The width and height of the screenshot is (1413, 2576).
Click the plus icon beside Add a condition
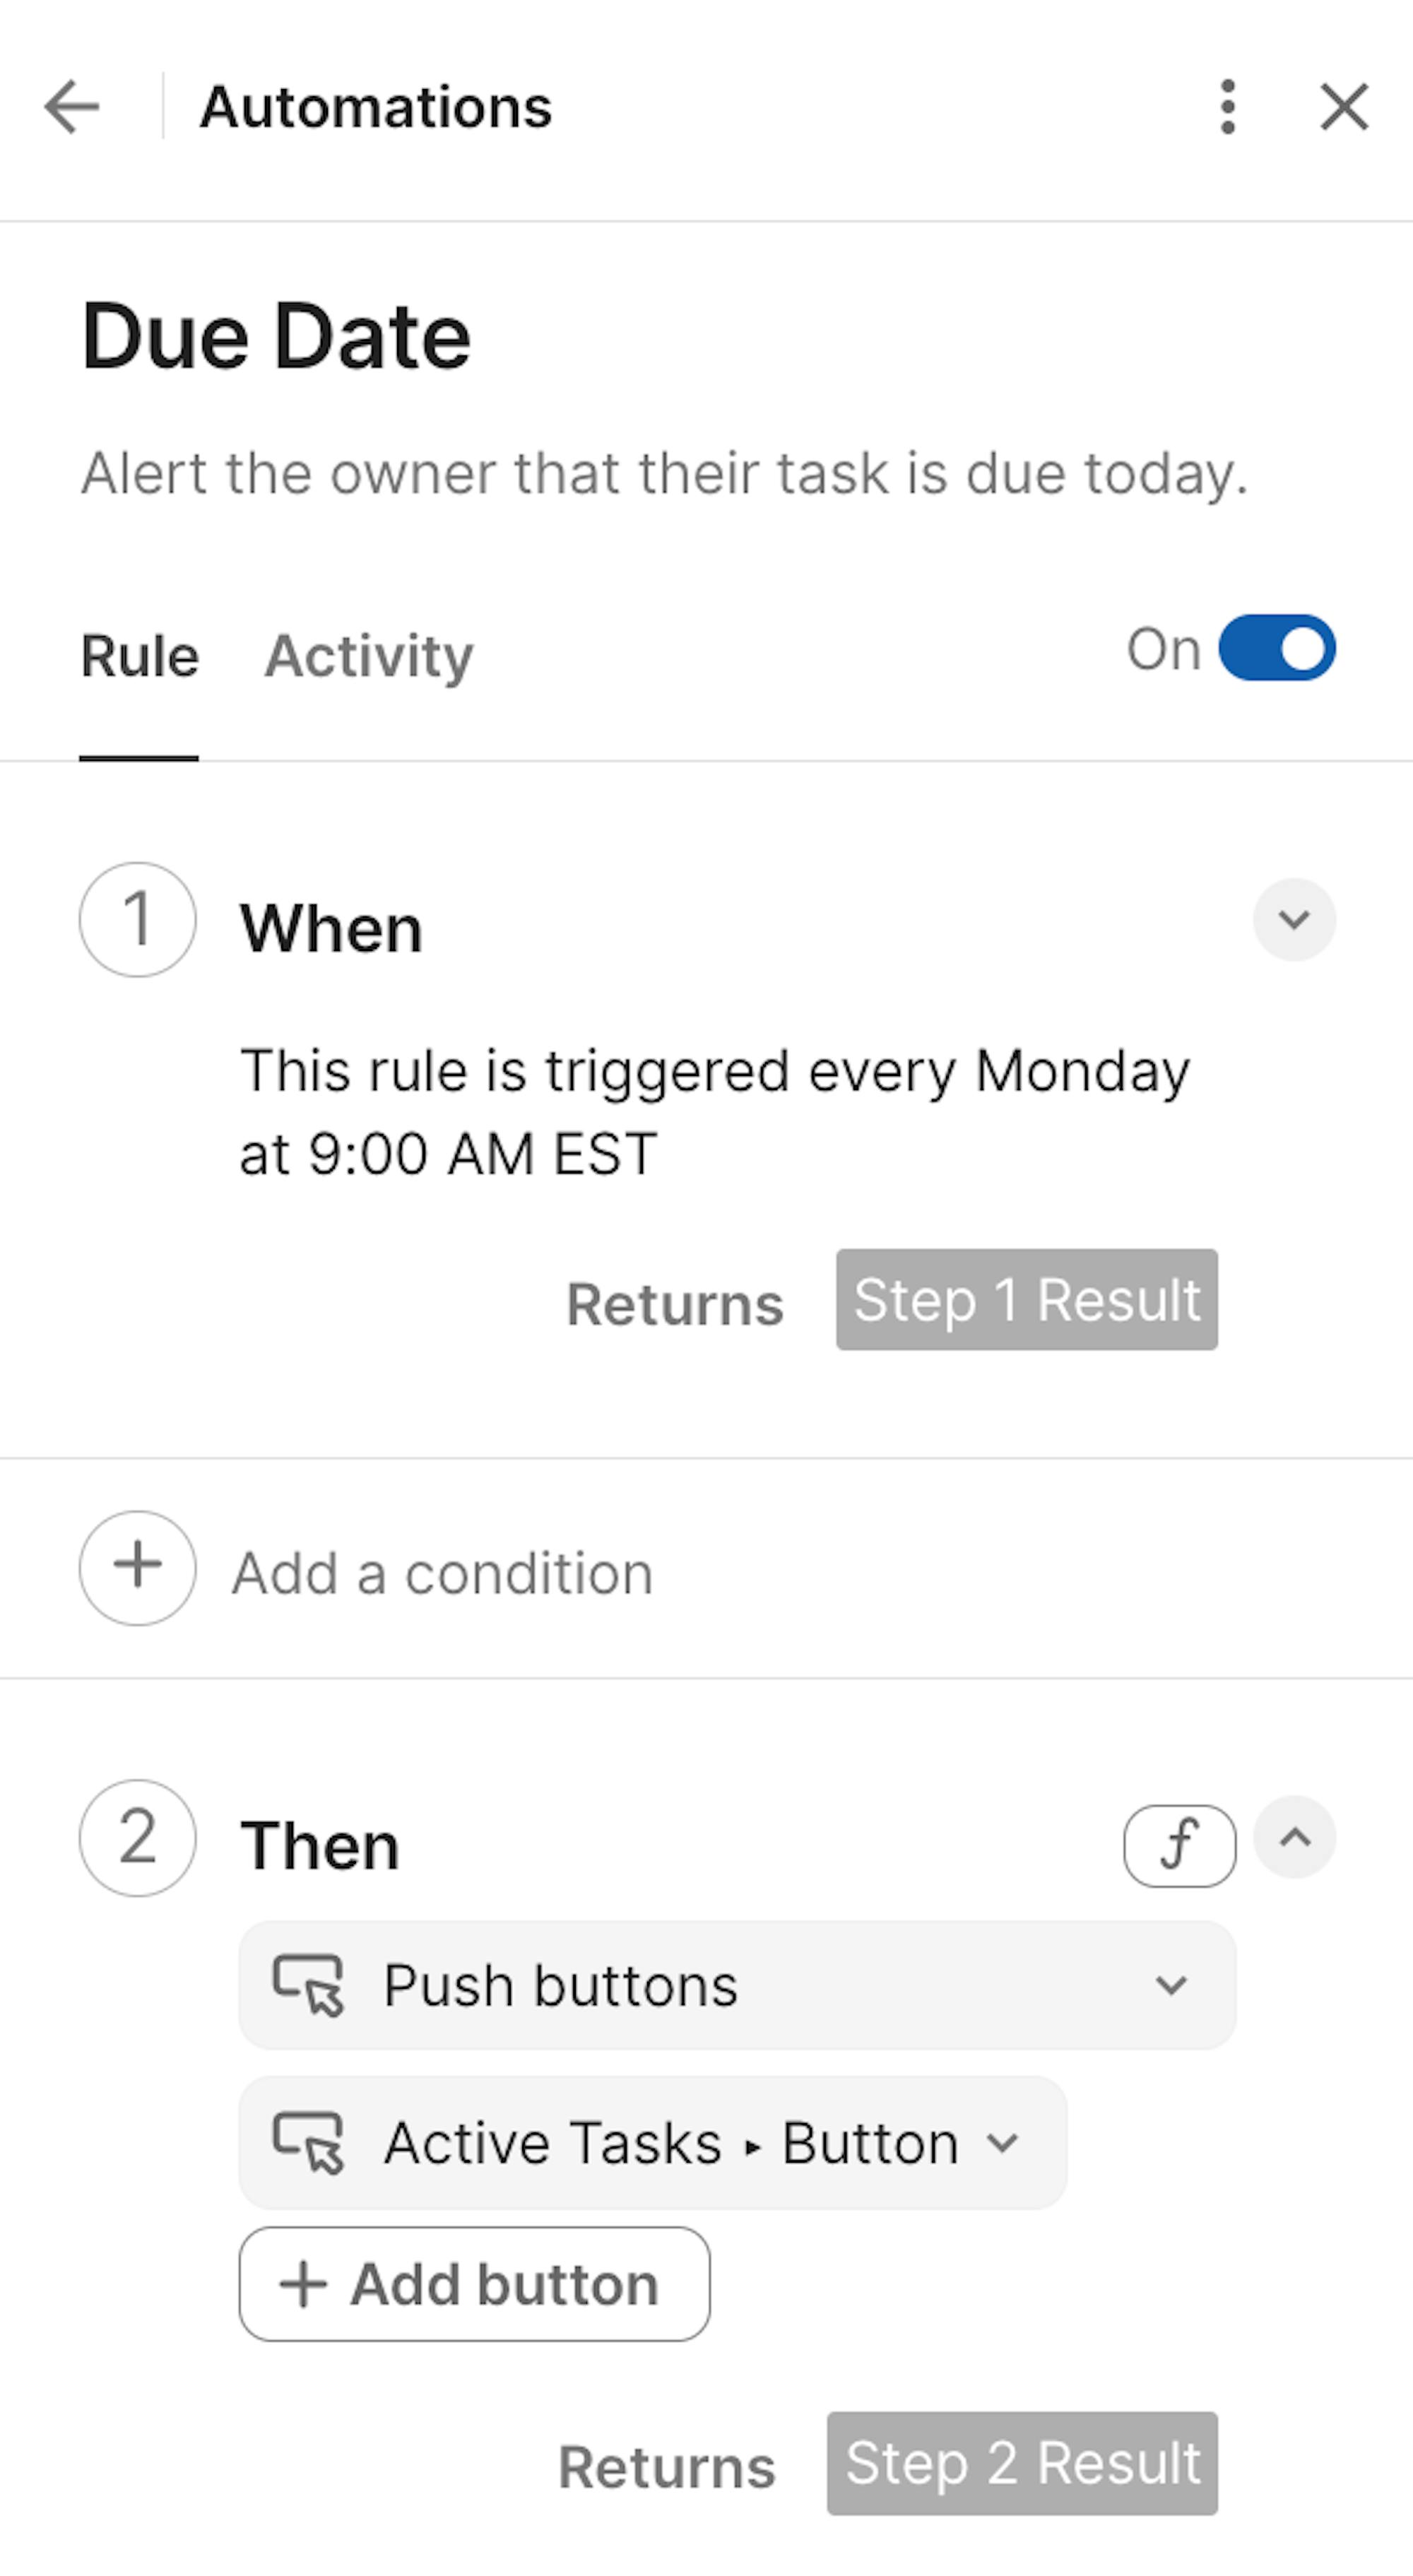(138, 1567)
